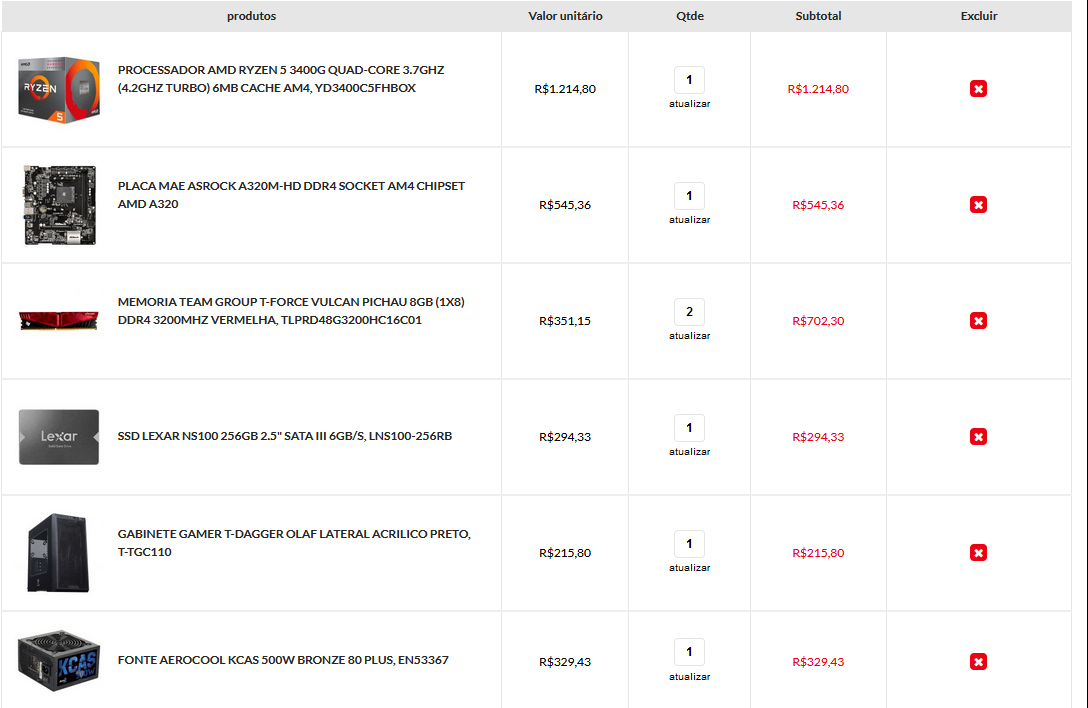View the red Vulcan memory stick image
Image resolution: width=1088 pixels, height=708 pixels.
(59, 321)
